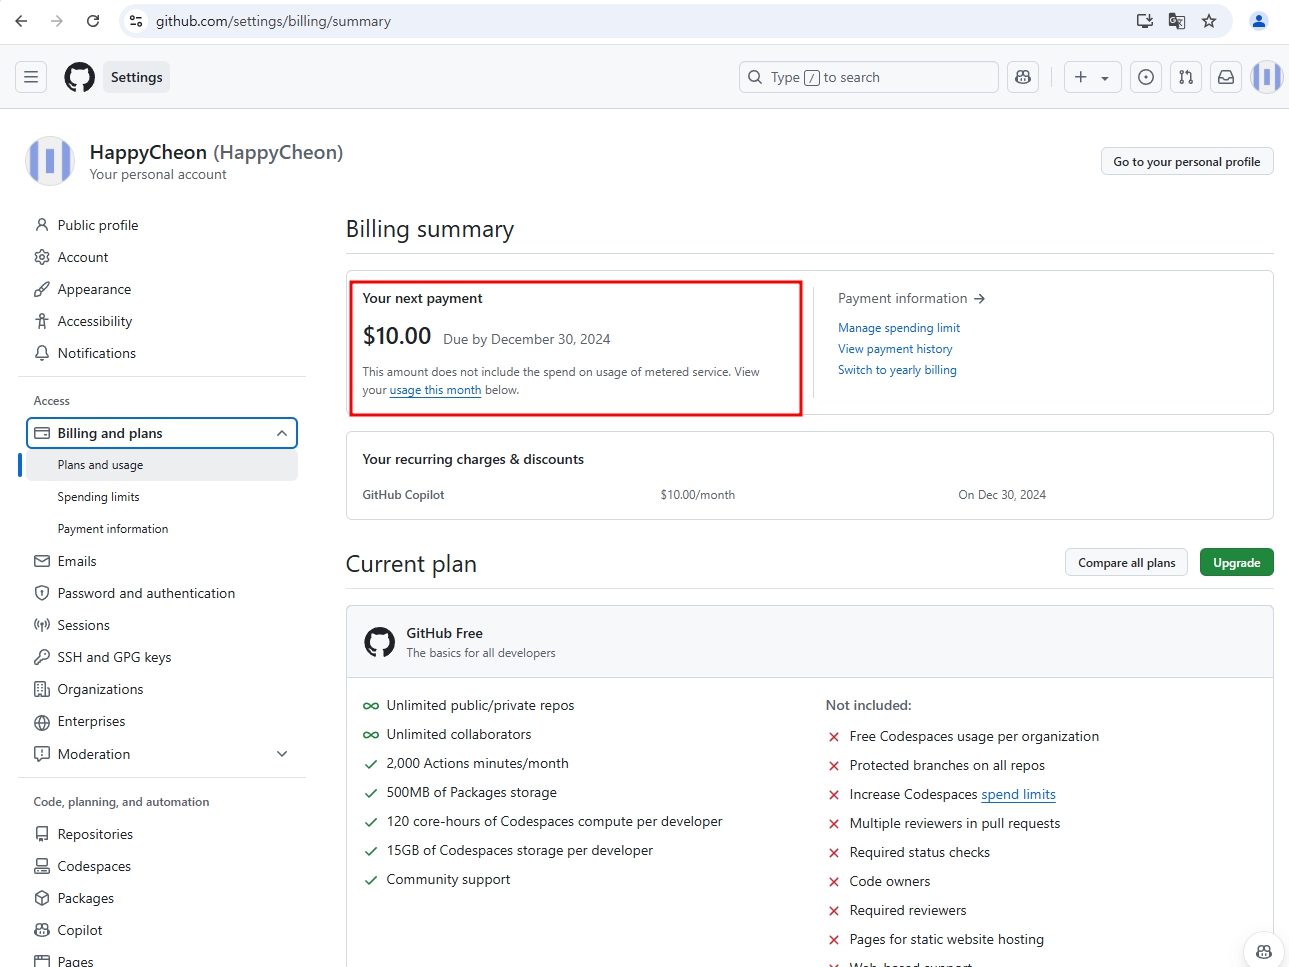Click Manage spending limit link

899,328
